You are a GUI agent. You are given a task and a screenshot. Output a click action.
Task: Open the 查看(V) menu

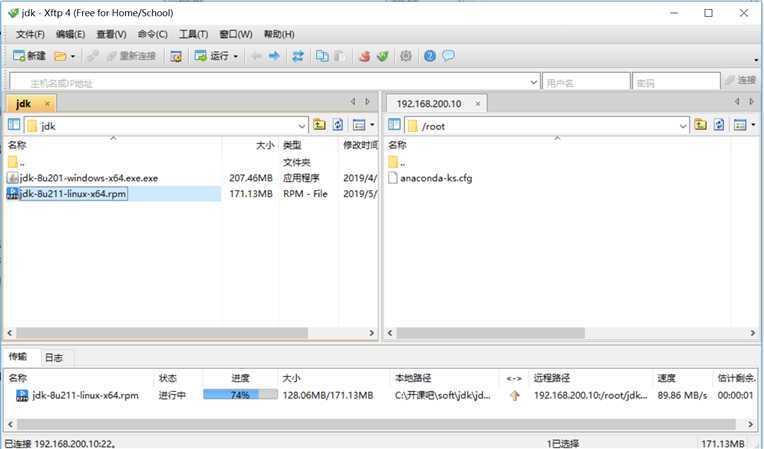coord(112,34)
